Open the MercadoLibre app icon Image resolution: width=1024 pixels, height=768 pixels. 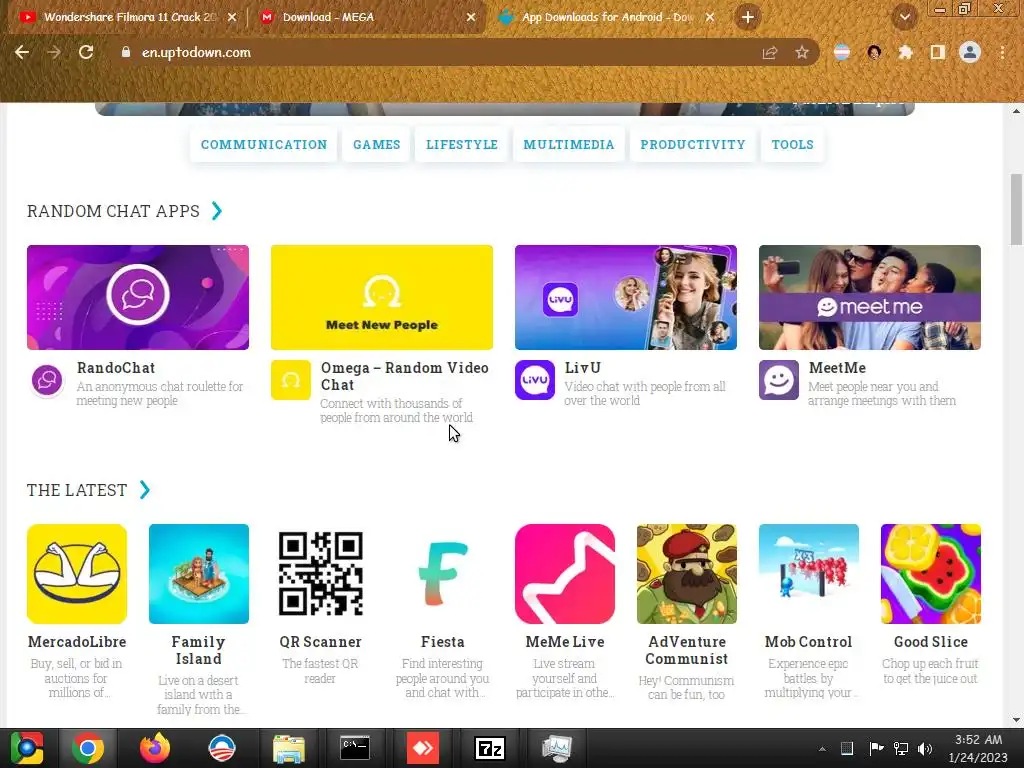(x=77, y=573)
